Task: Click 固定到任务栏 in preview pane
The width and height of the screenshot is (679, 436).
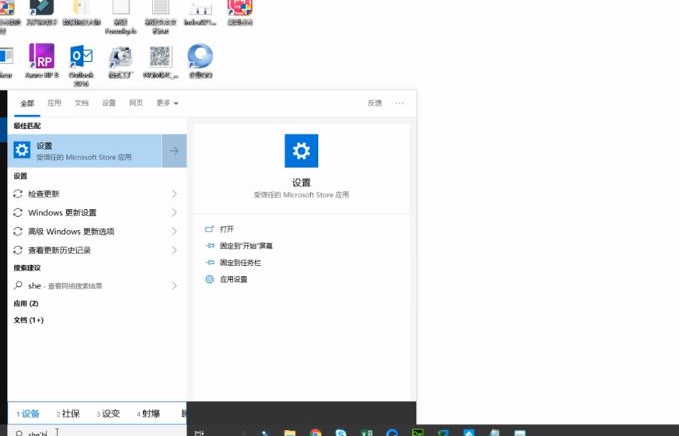Action: click(239, 262)
